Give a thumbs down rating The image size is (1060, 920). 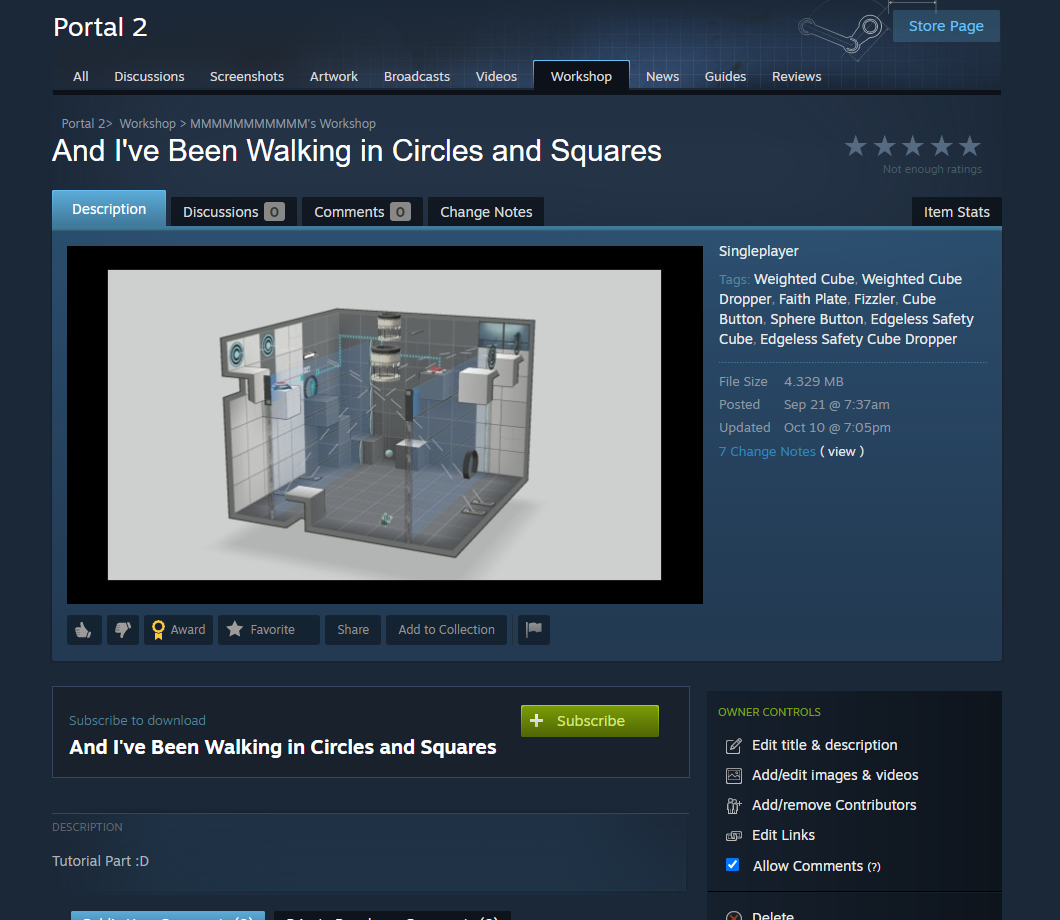point(122,629)
